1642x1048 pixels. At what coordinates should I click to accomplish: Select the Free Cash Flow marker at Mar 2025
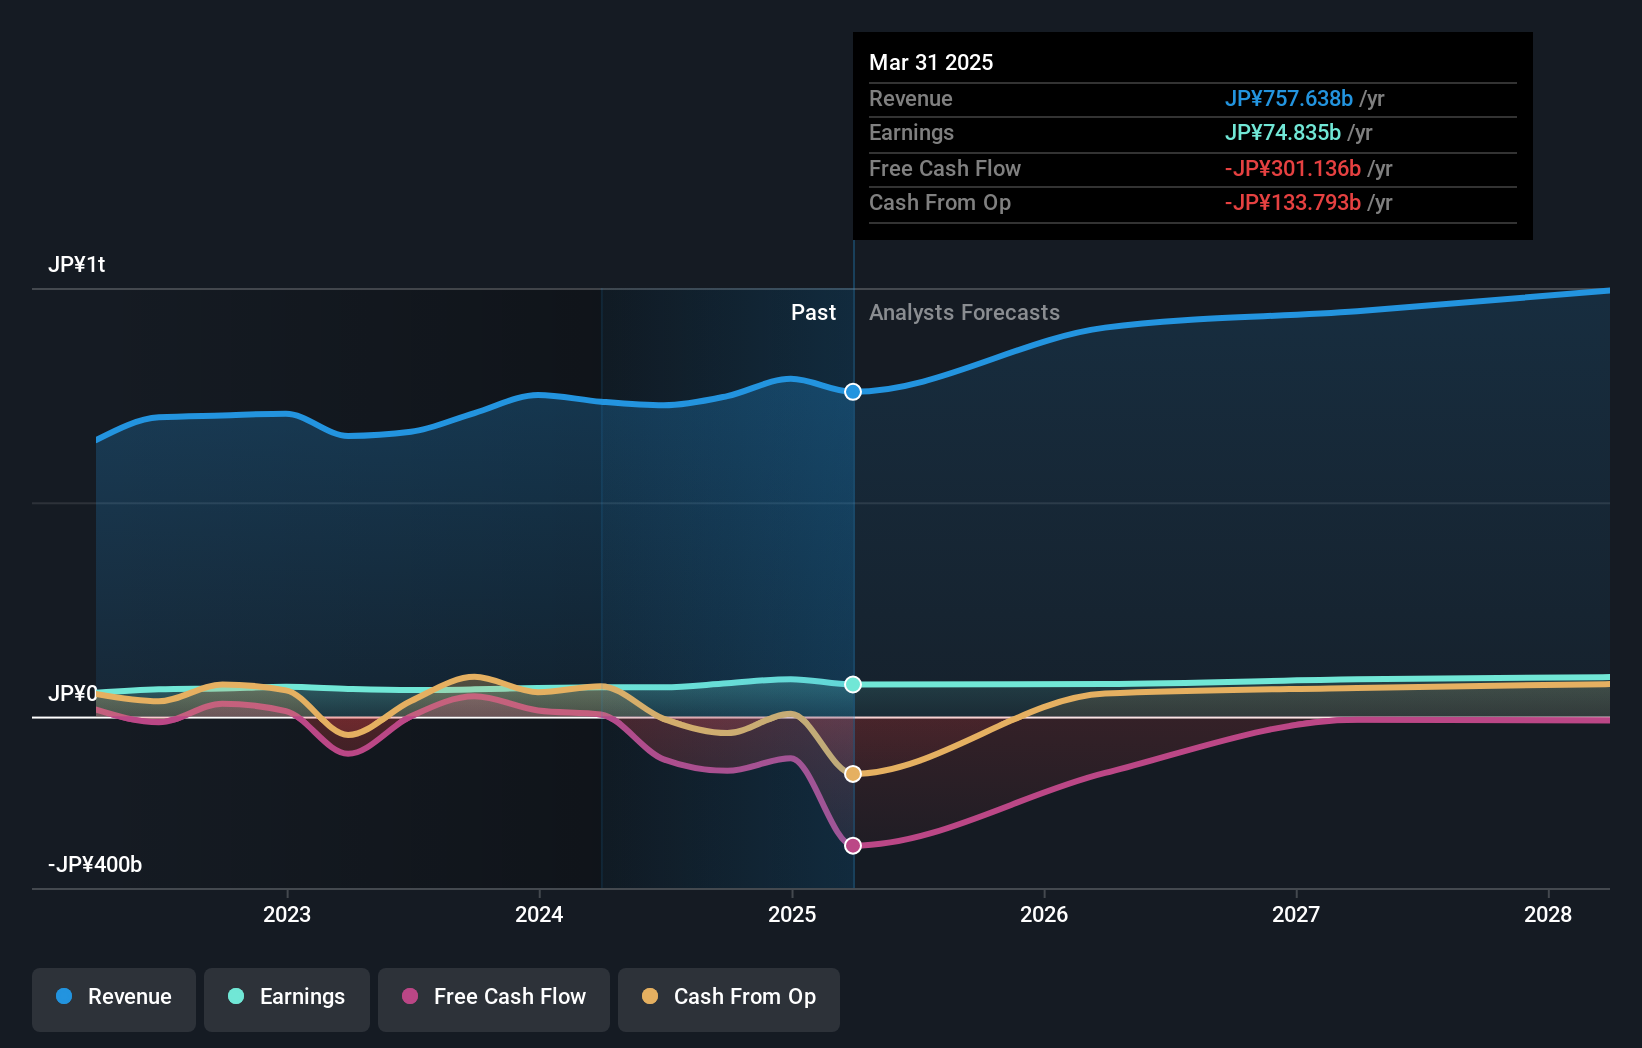point(853,846)
